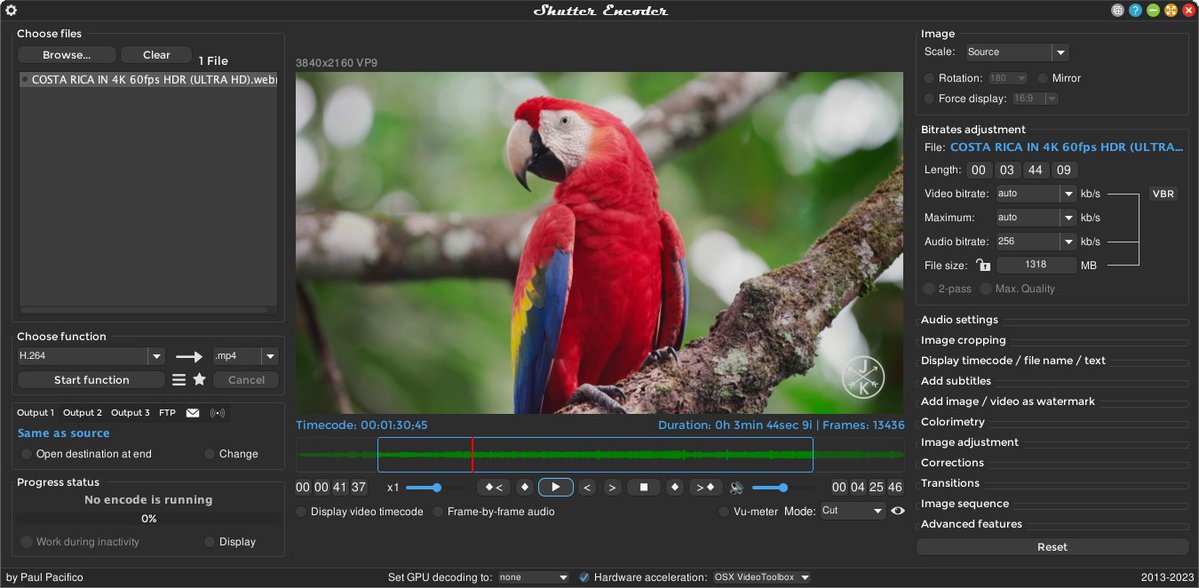This screenshot has height=588, width=1199.
Task: Click the Reset button
Action: coord(1052,547)
